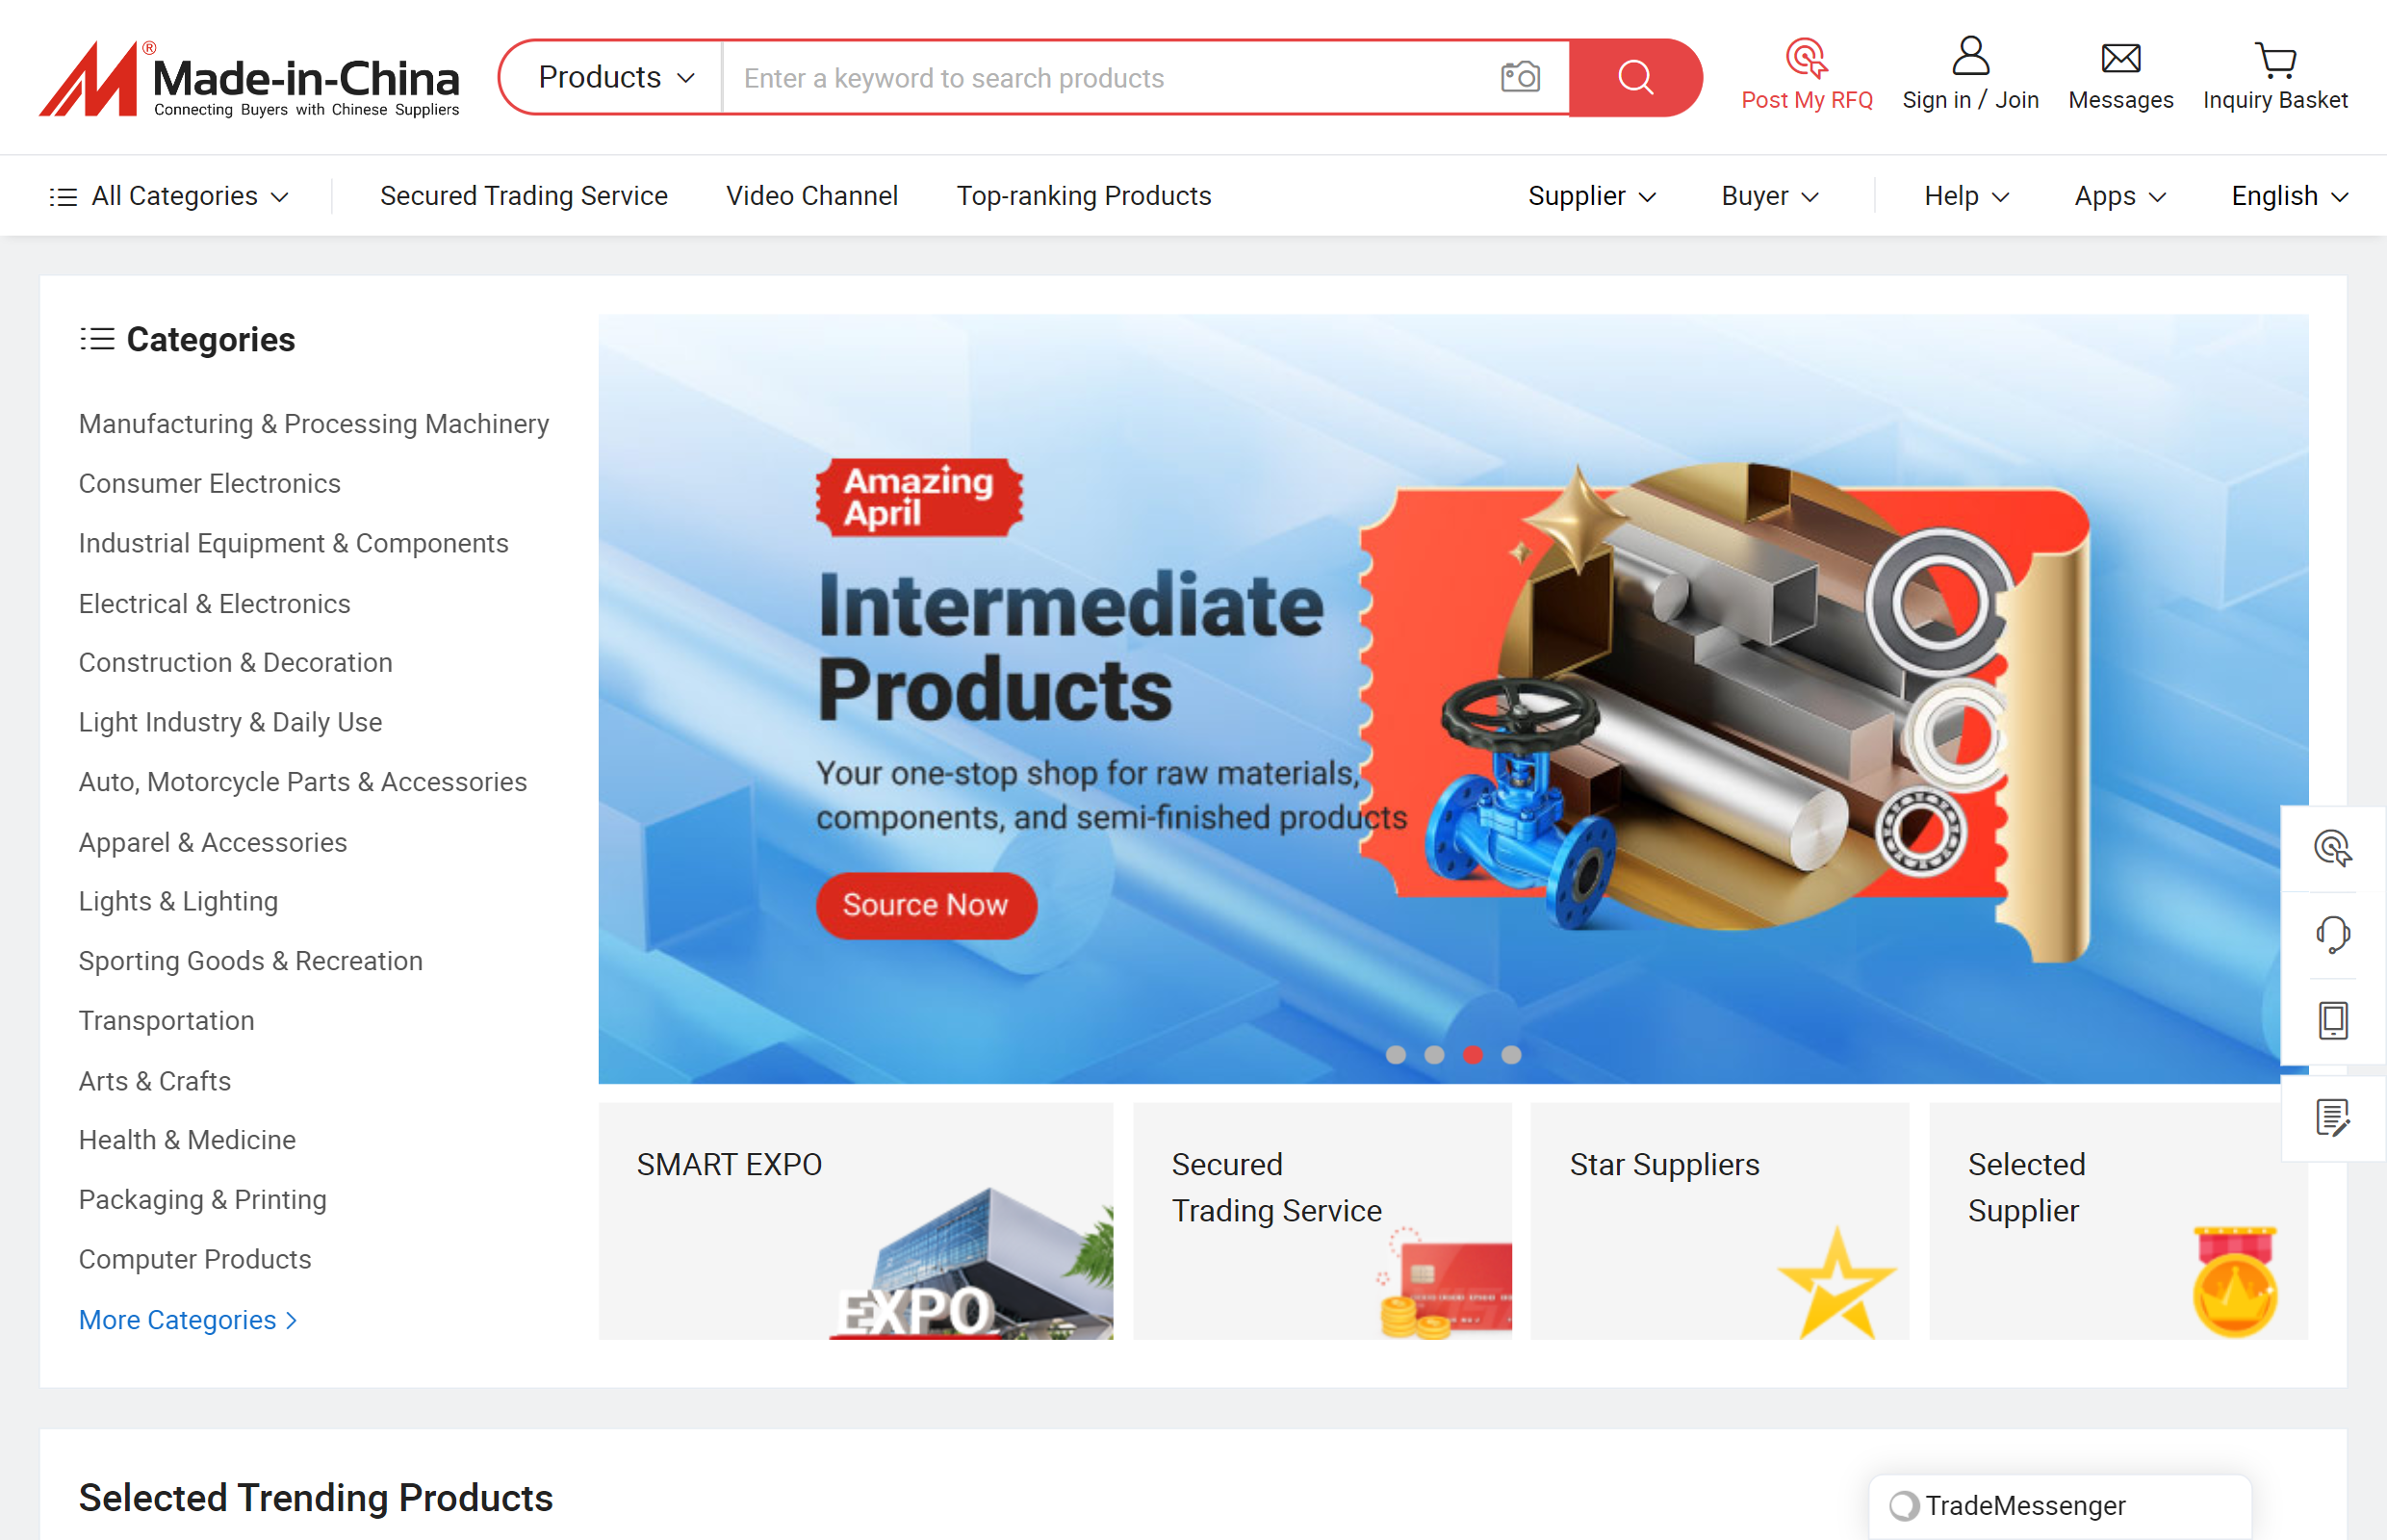Open the Video Channel menu item
The width and height of the screenshot is (2387, 1540).
[811, 196]
